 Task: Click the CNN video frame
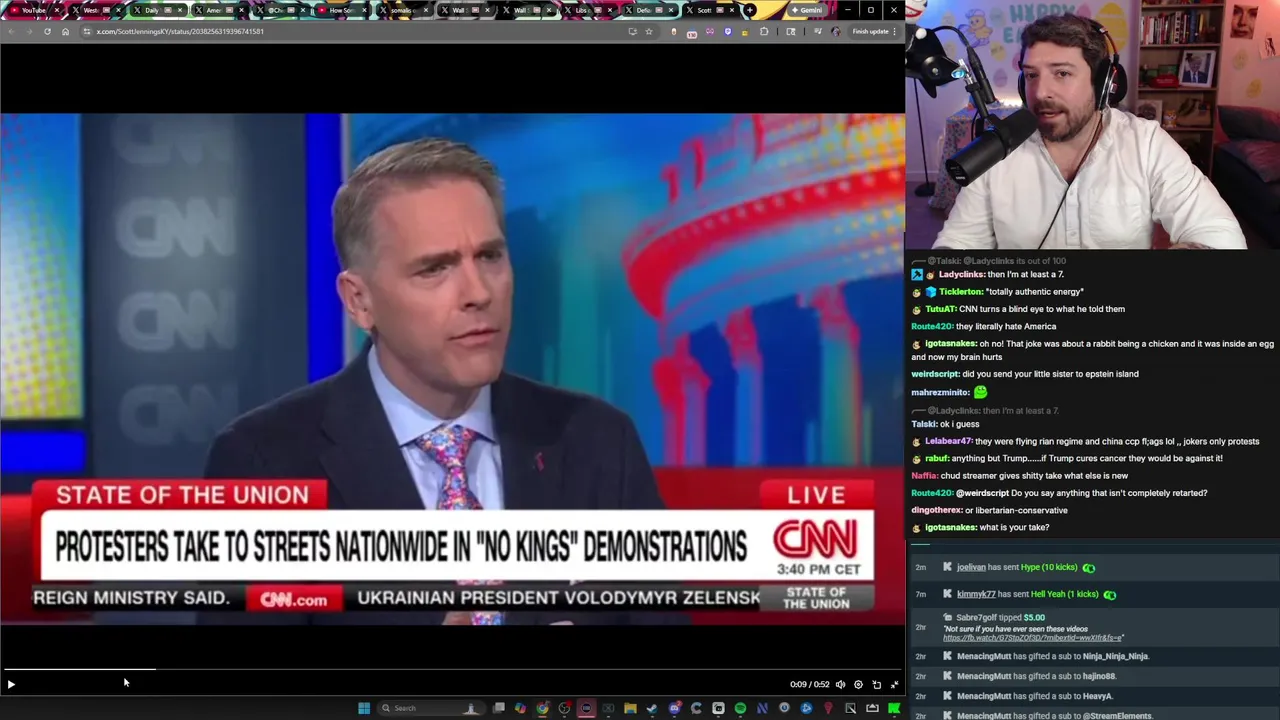pos(452,369)
